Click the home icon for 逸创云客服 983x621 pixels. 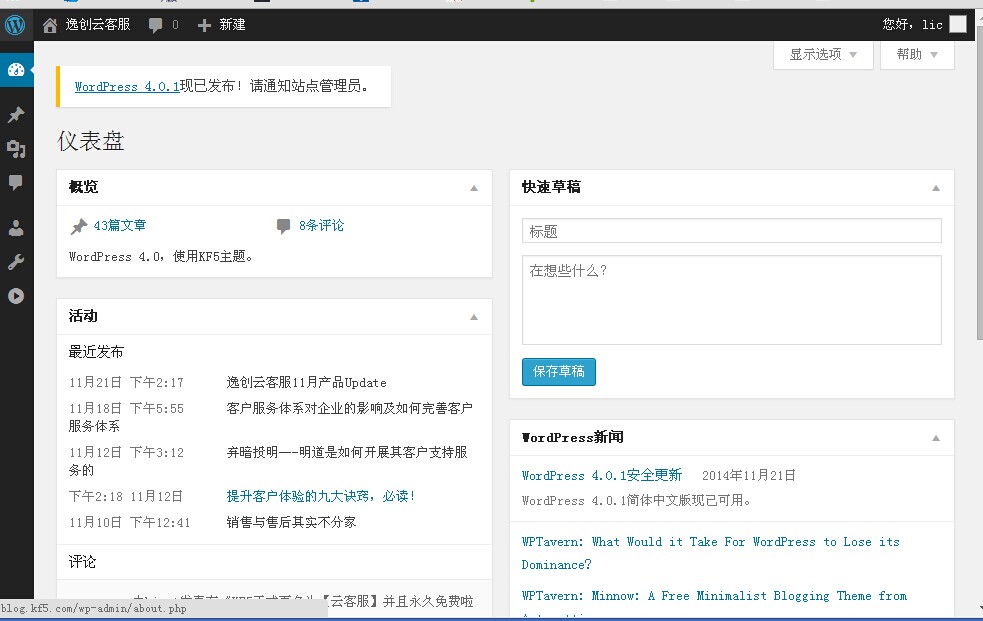click(x=50, y=25)
